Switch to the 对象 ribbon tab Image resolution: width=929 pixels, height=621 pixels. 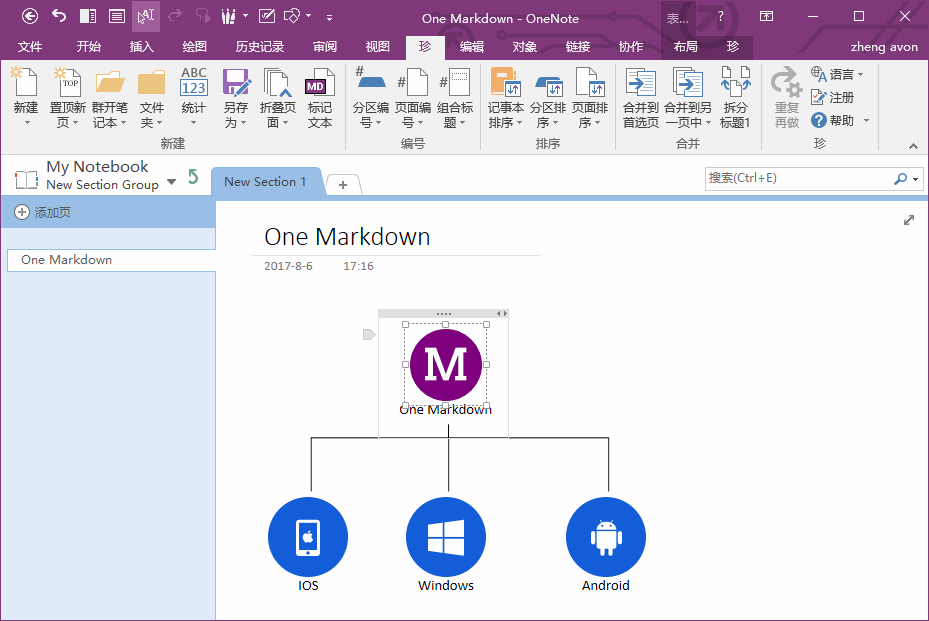coord(524,47)
